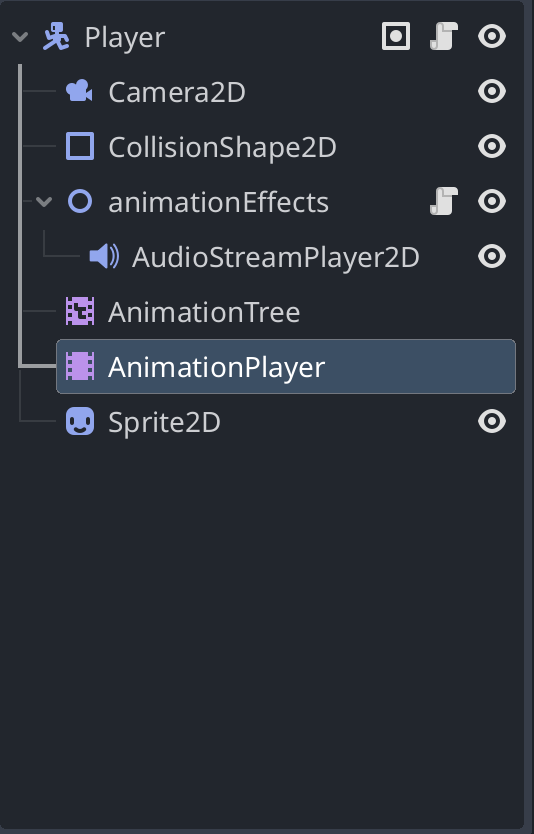Select the AnimationPlayer node
This screenshot has height=834, width=534.
coord(286,366)
